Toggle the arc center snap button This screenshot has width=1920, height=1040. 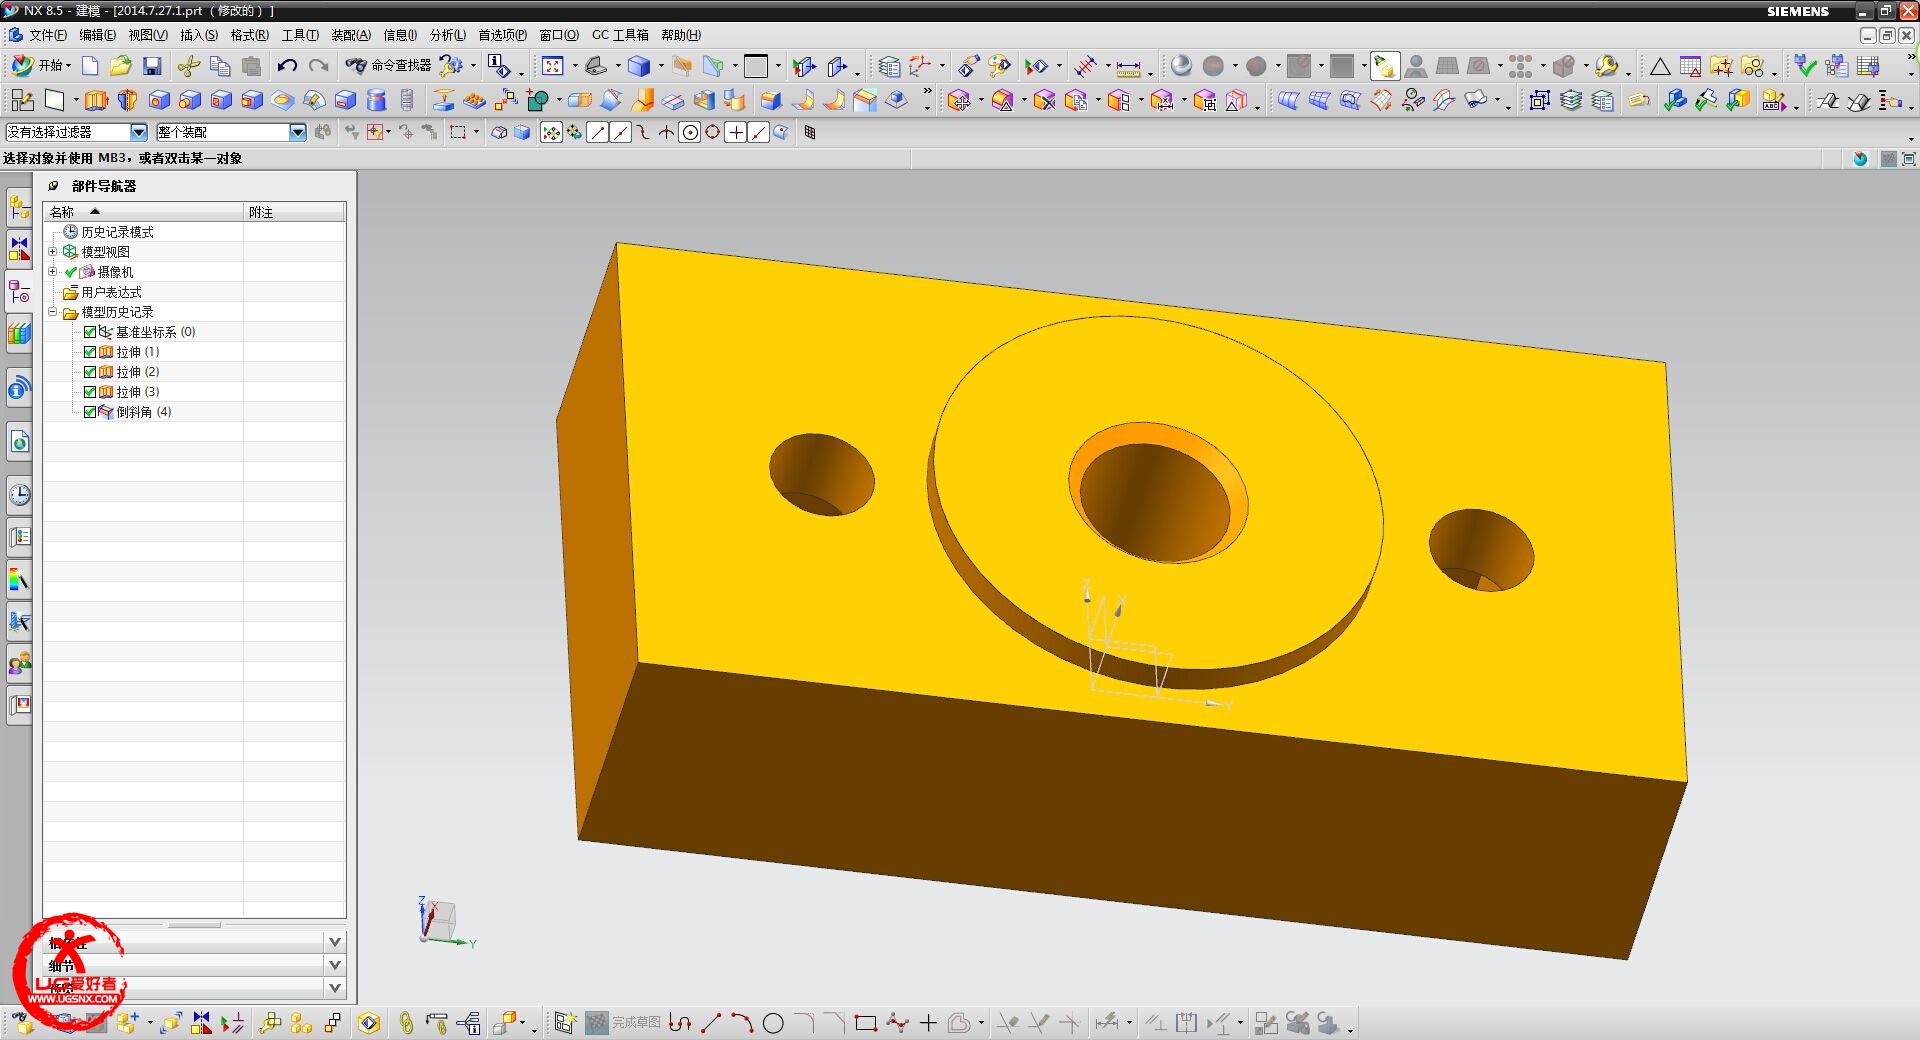690,132
